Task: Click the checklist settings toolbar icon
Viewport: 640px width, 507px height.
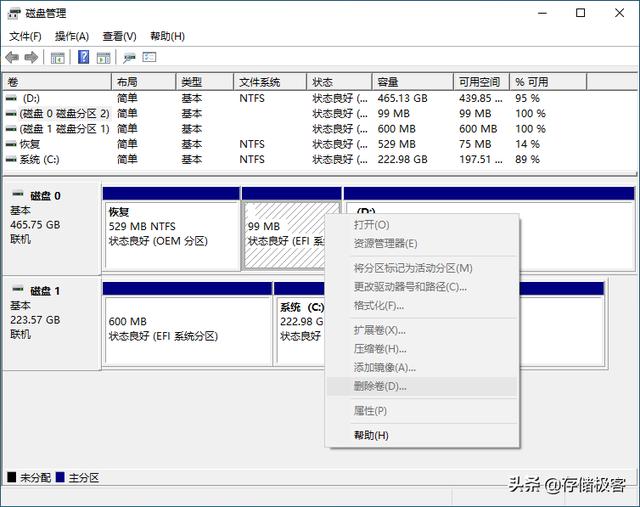Action: 149,57
